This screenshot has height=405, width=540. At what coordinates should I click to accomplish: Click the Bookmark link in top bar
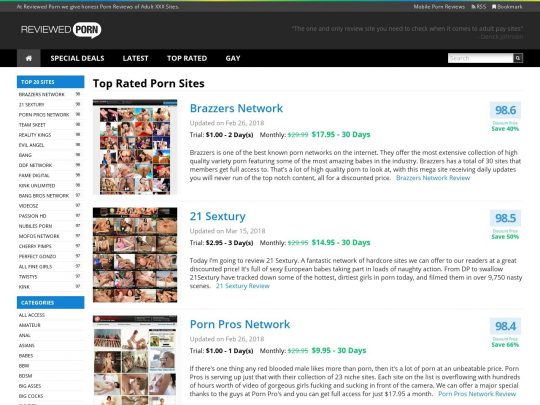coord(507,7)
